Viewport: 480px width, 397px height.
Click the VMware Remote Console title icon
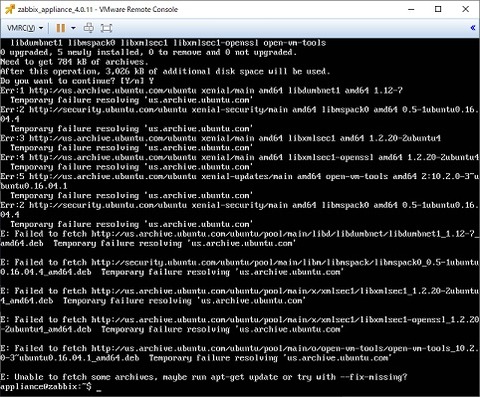tap(10, 9)
